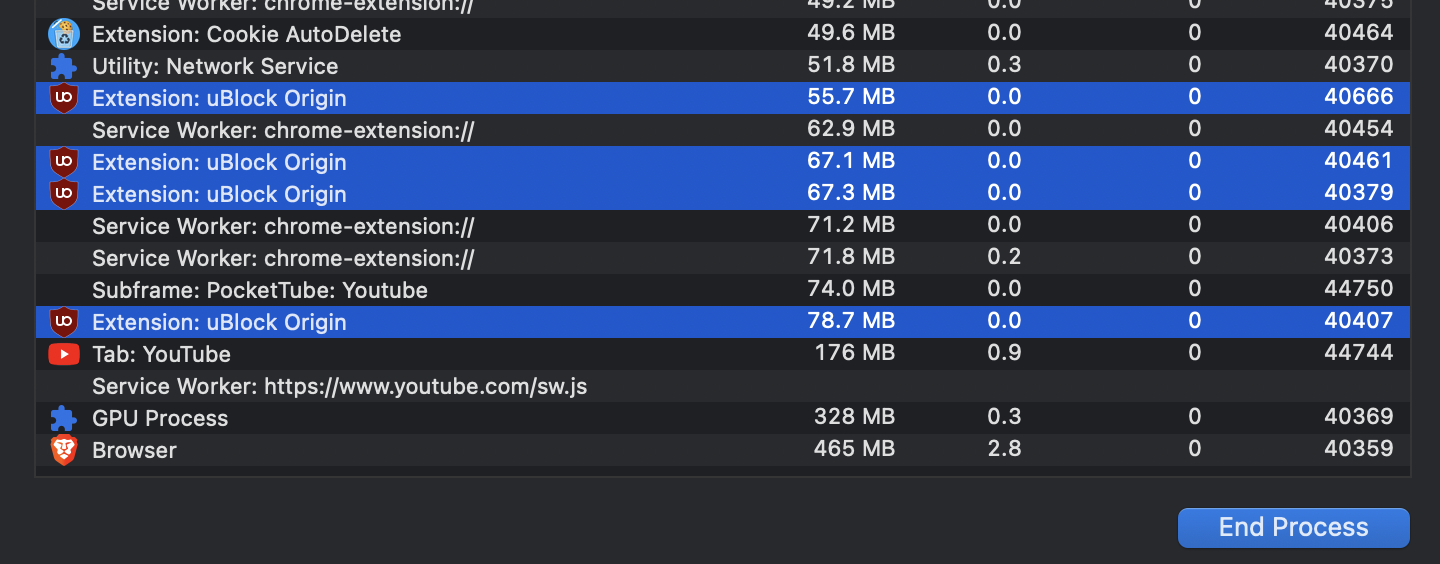The height and width of the screenshot is (564, 1440).
Task: Click the uBlock Origin shield icon at 78.7 MB
Action: tap(64, 322)
